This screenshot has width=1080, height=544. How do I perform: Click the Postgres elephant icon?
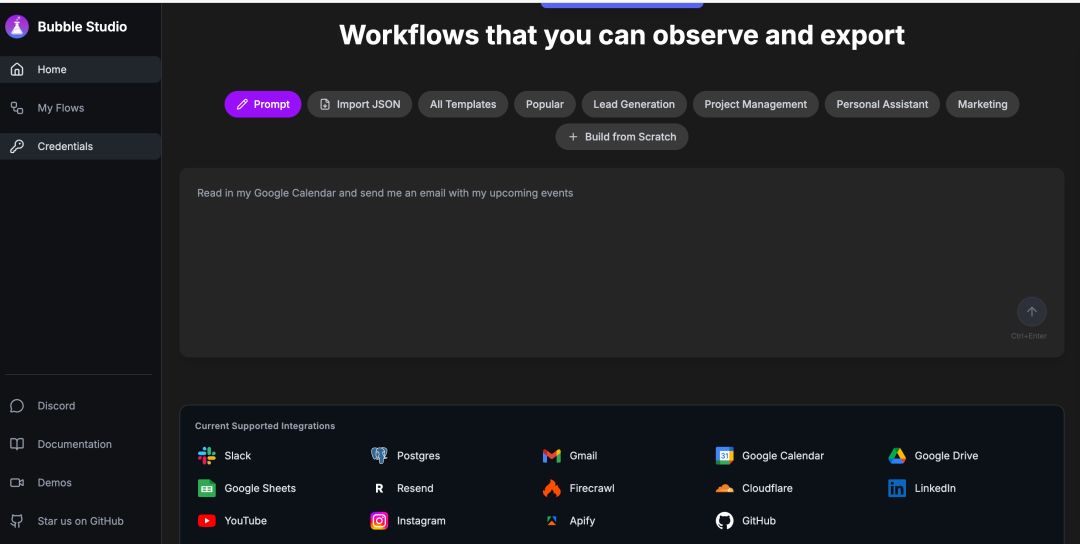click(379, 455)
